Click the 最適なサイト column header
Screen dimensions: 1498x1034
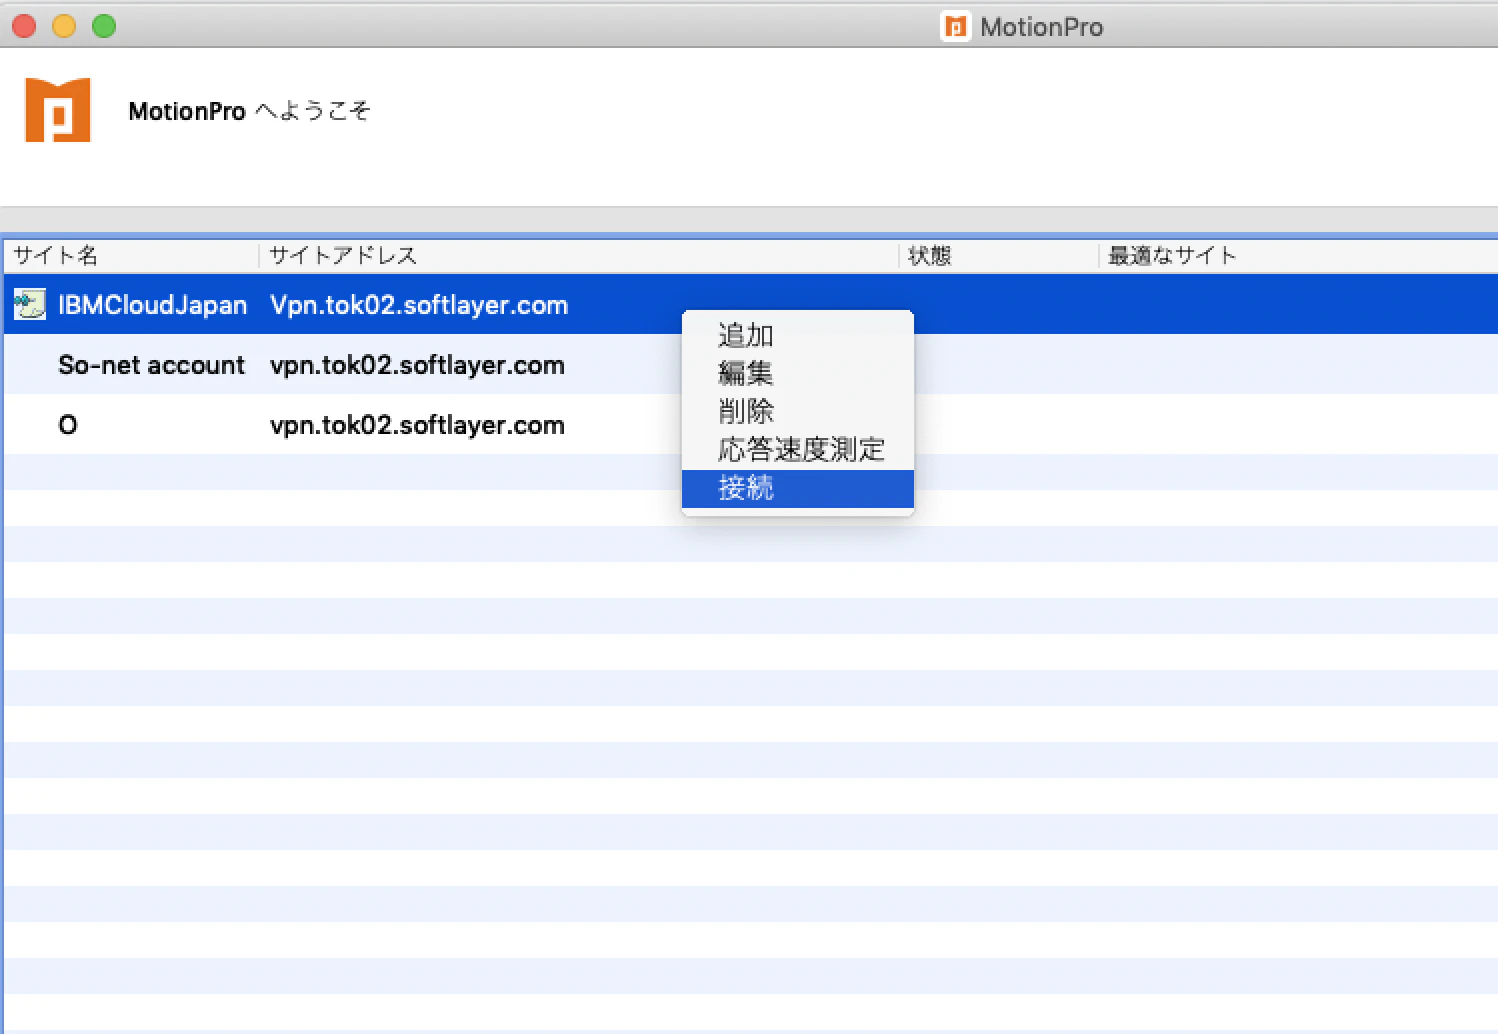pyautogui.click(x=1299, y=256)
